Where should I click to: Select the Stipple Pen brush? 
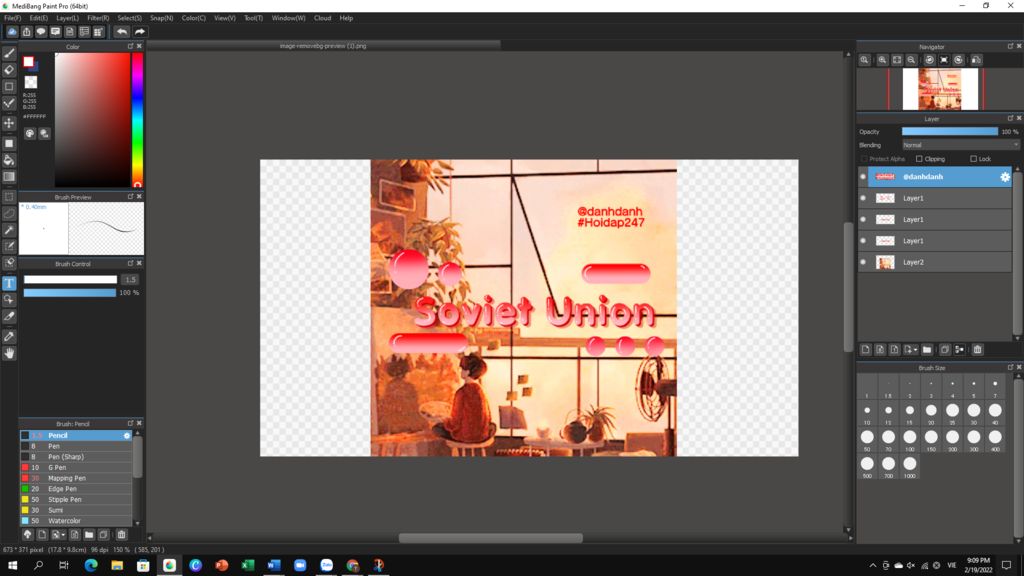click(76, 500)
